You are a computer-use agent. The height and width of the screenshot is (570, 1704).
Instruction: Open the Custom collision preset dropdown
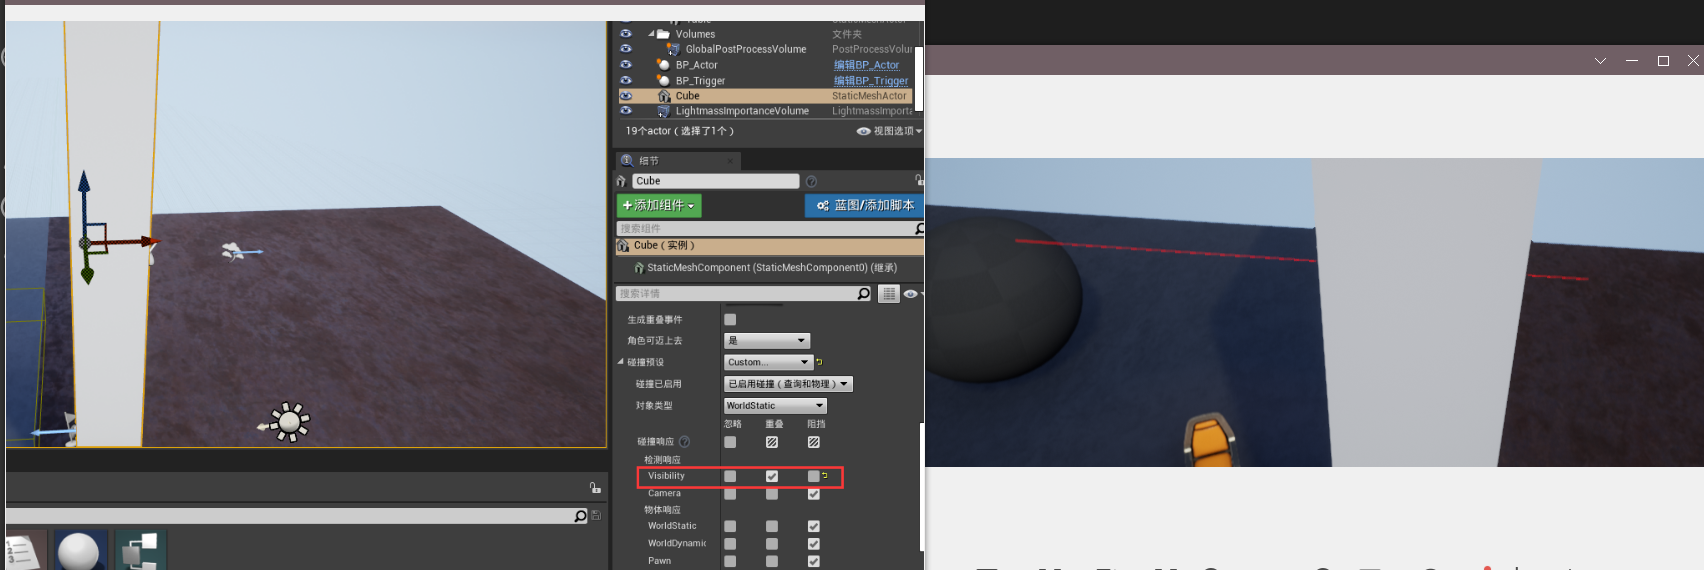[x=767, y=362]
